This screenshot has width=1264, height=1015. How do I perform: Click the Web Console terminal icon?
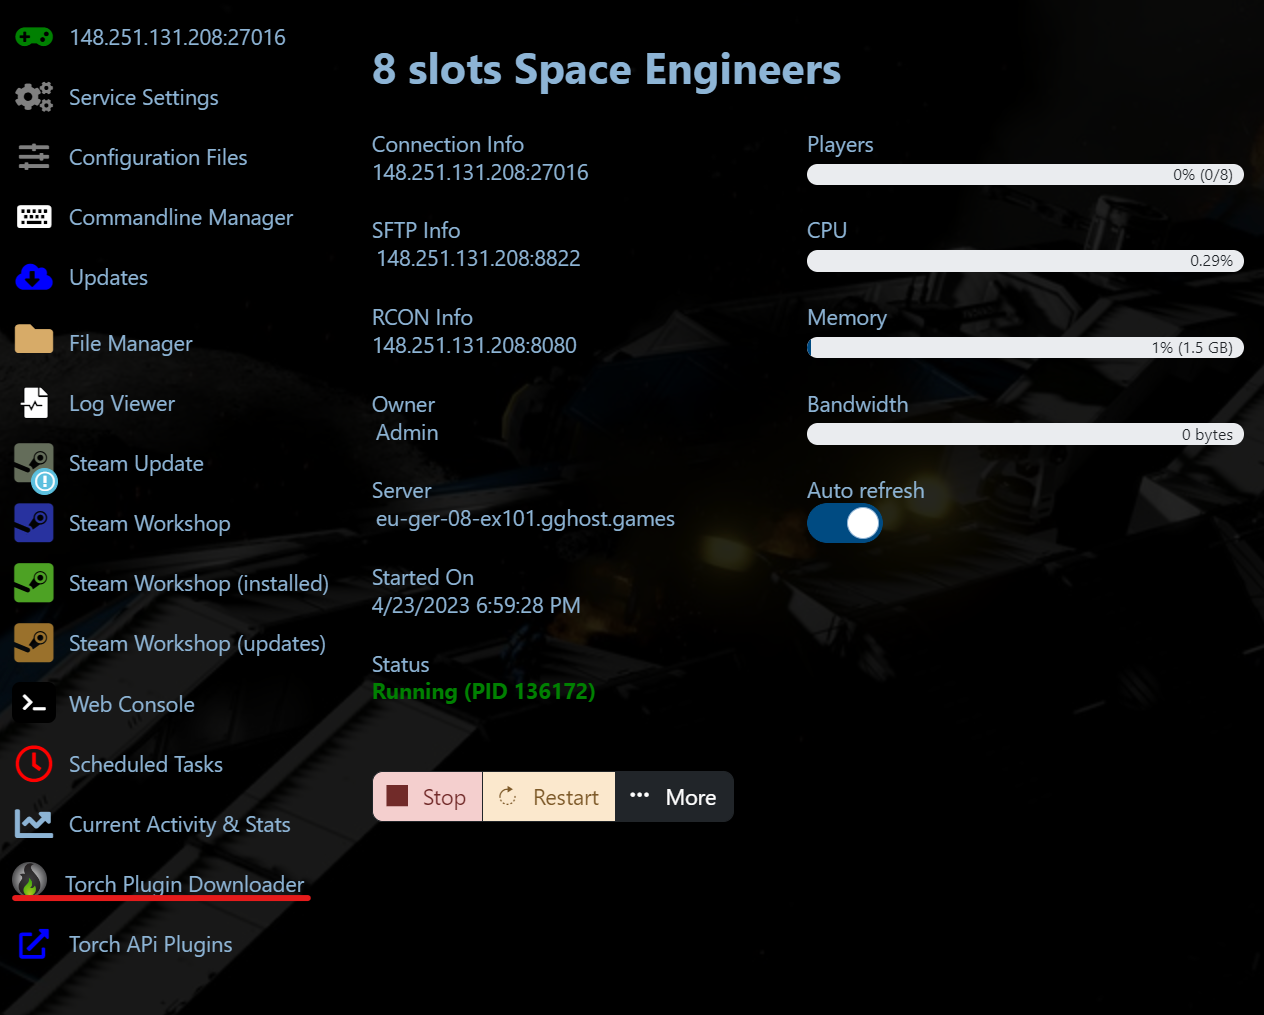pos(34,703)
